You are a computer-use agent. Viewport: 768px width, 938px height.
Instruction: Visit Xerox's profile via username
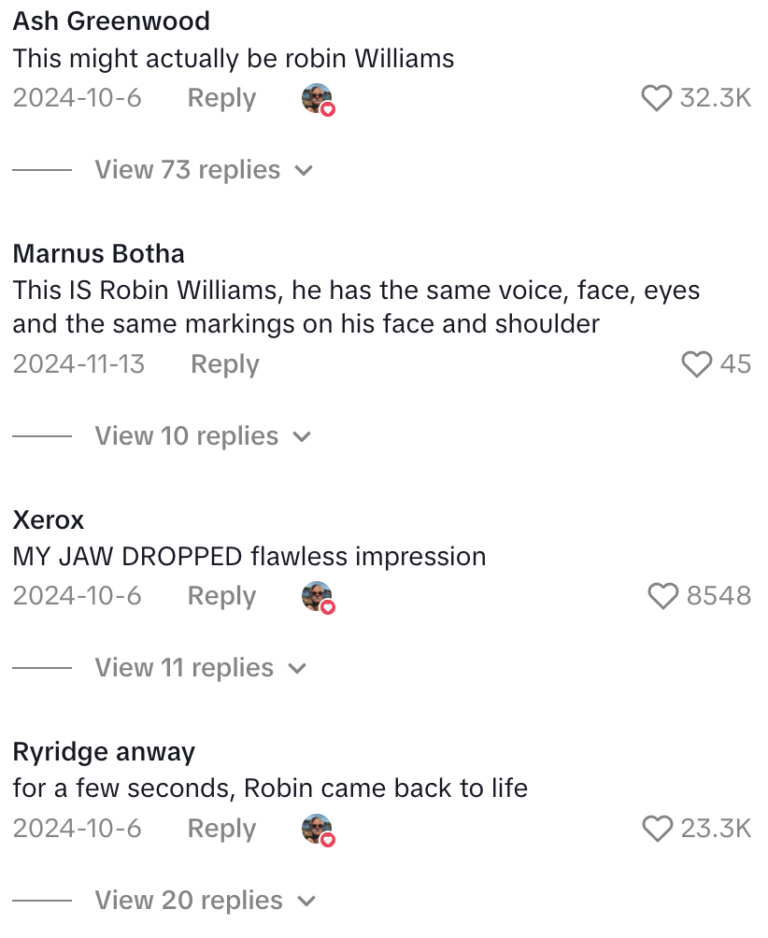(x=48, y=520)
